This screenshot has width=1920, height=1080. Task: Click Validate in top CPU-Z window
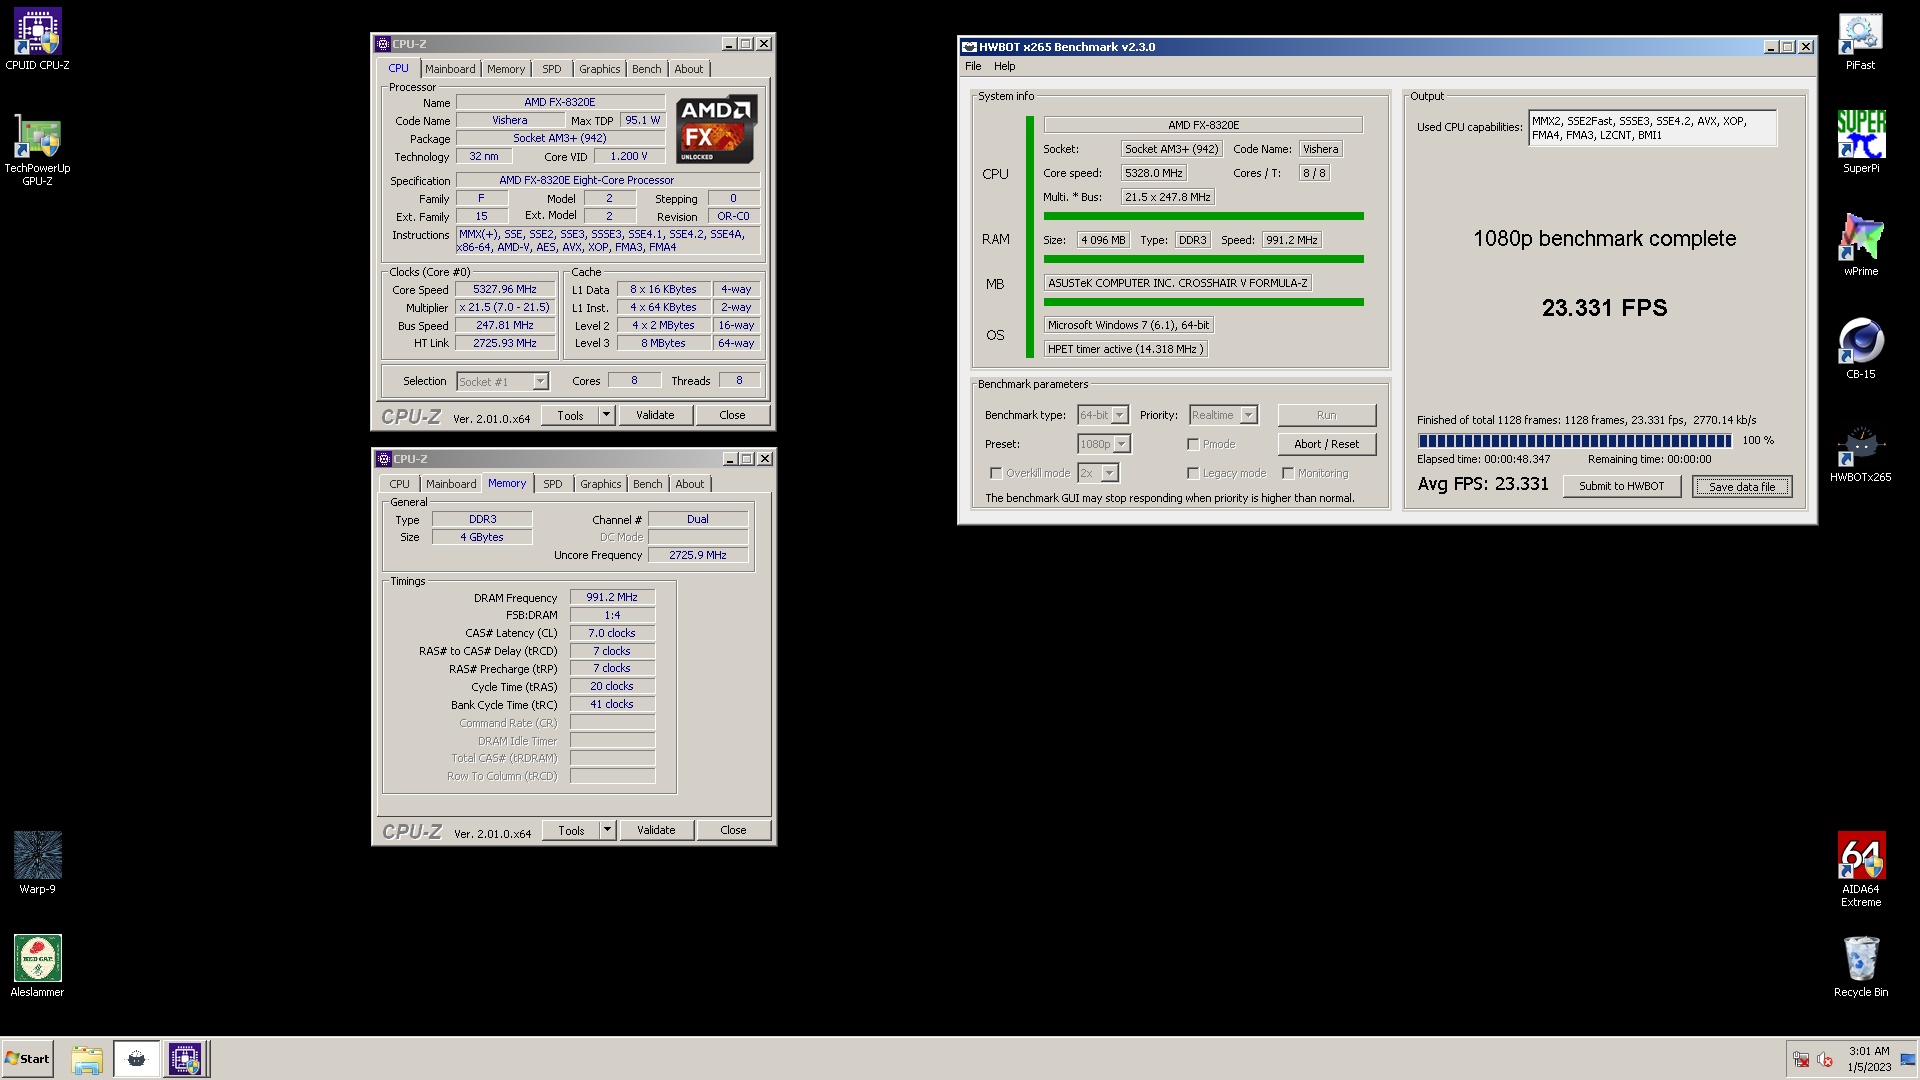click(x=655, y=415)
